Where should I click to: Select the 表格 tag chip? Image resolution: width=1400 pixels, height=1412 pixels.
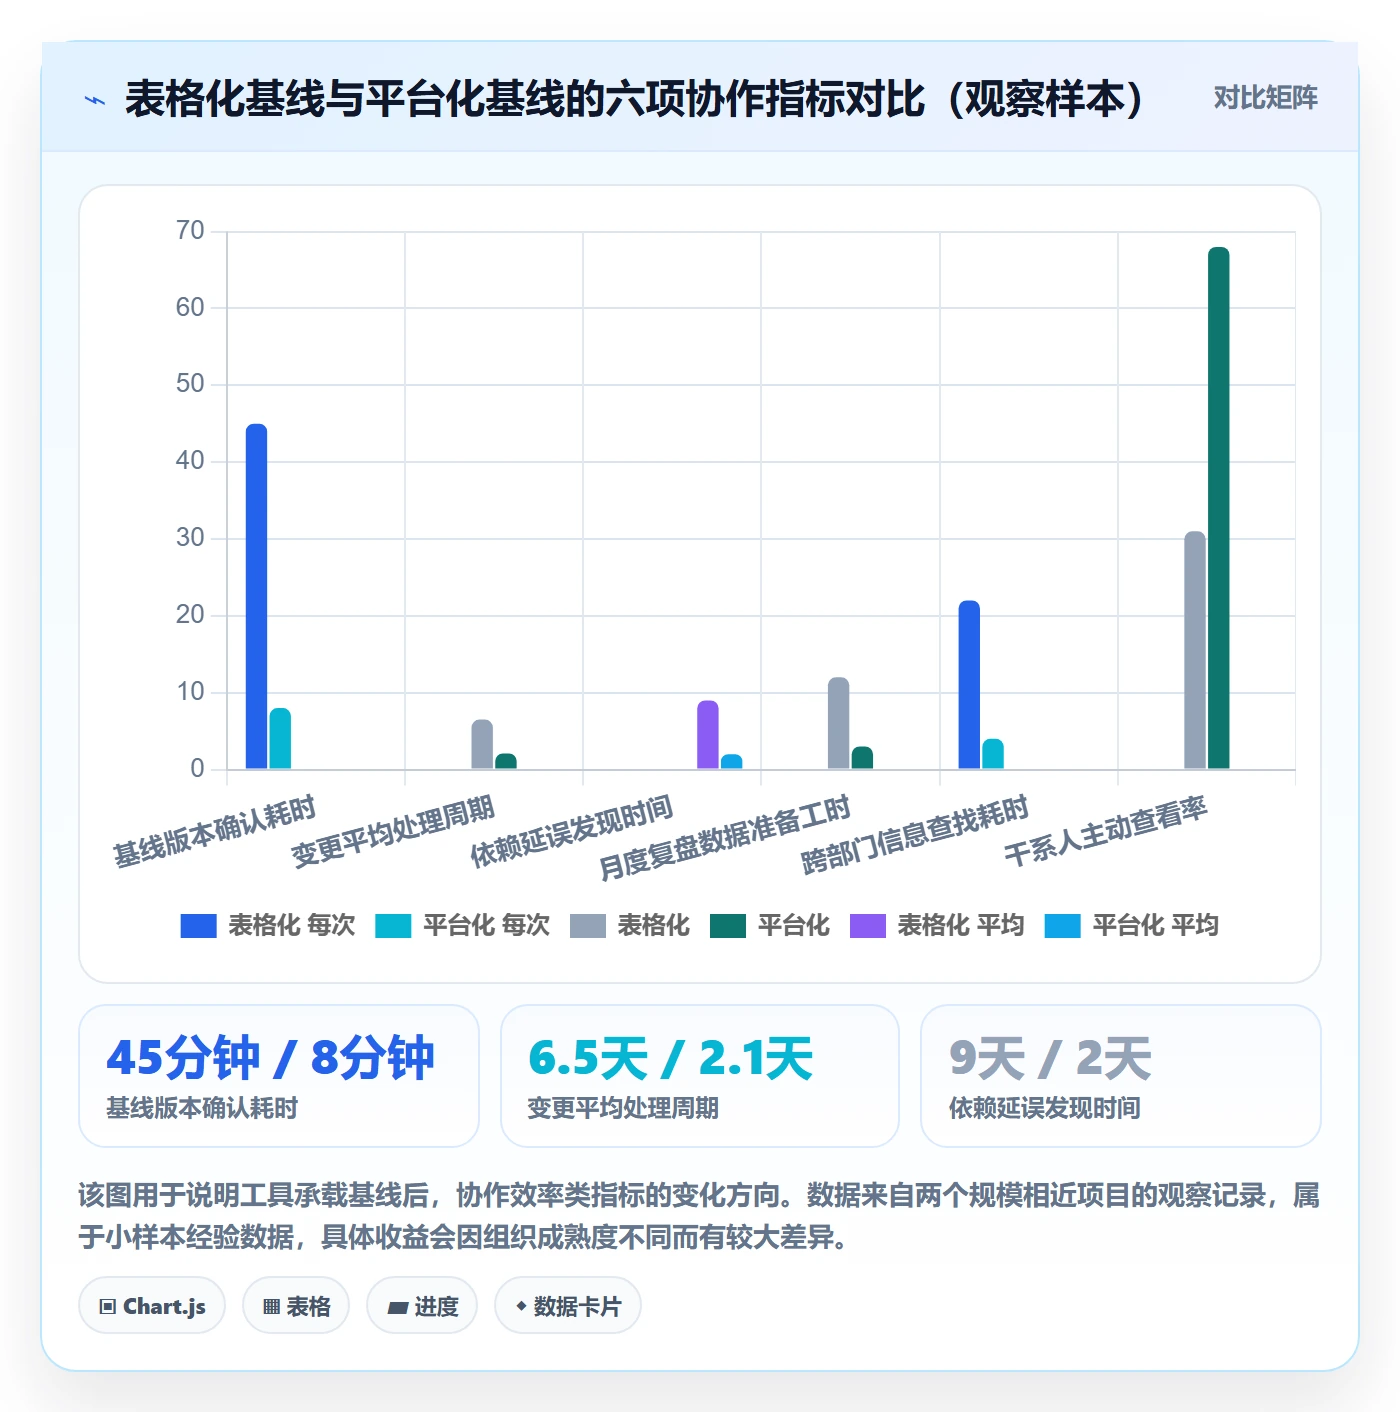click(296, 1306)
